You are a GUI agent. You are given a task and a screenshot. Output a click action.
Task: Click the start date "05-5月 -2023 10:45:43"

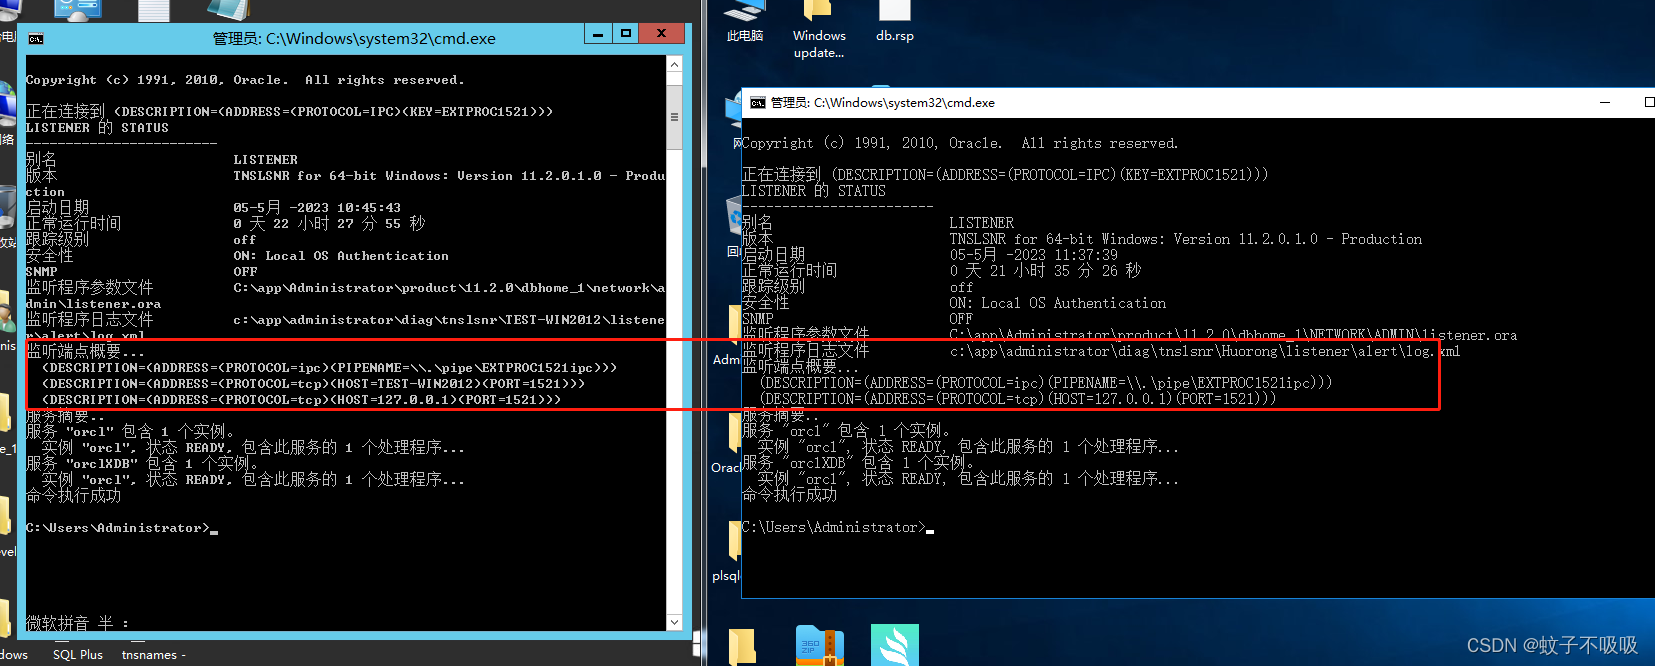317,208
